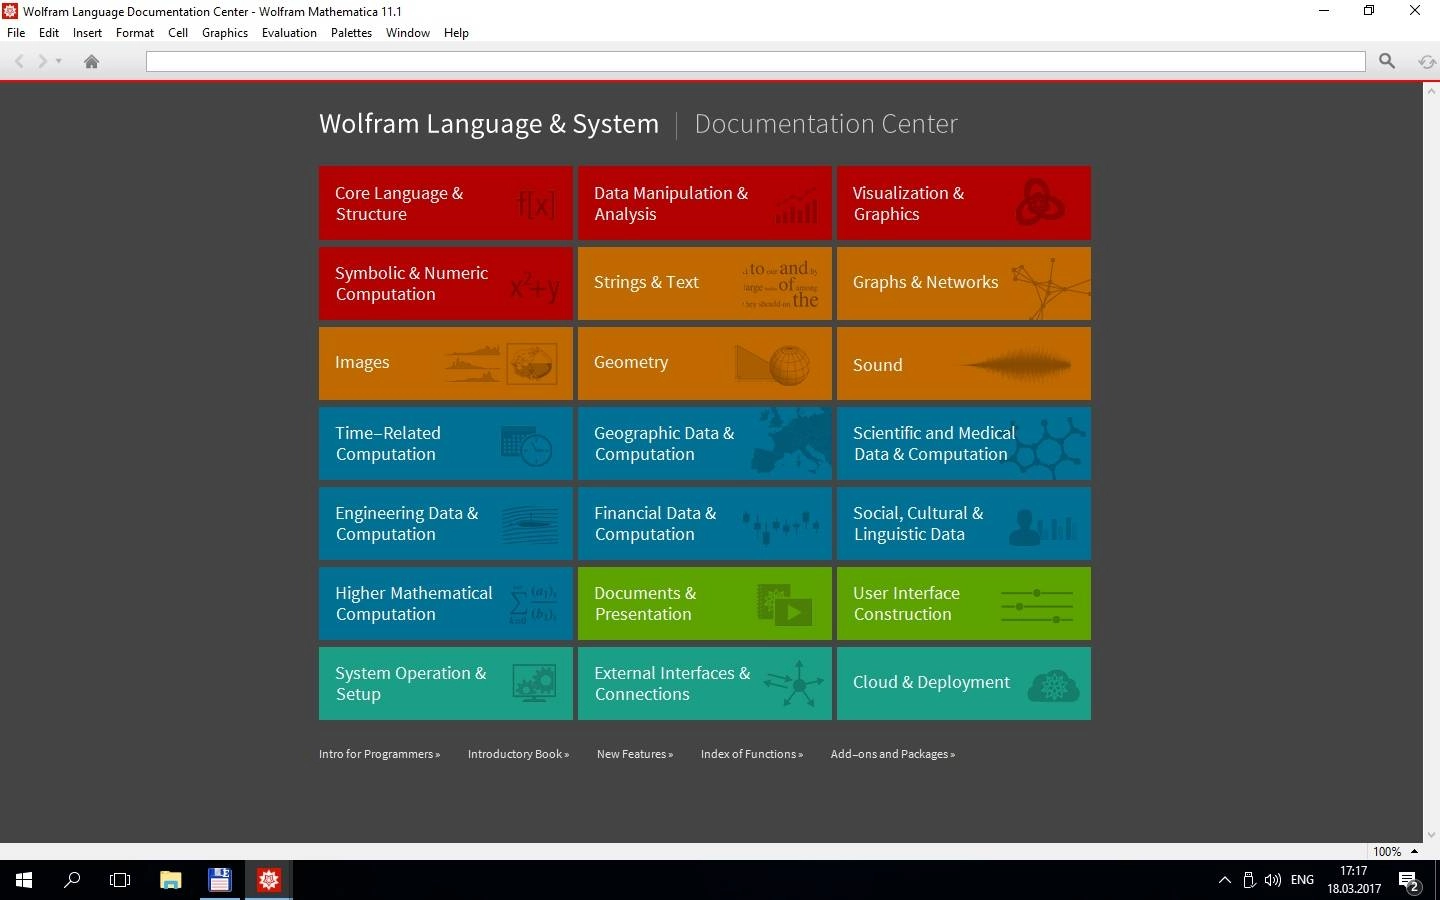Open the navigation history dropdown arrow
Image resolution: width=1440 pixels, height=900 pixels.
tap(59, 62)
